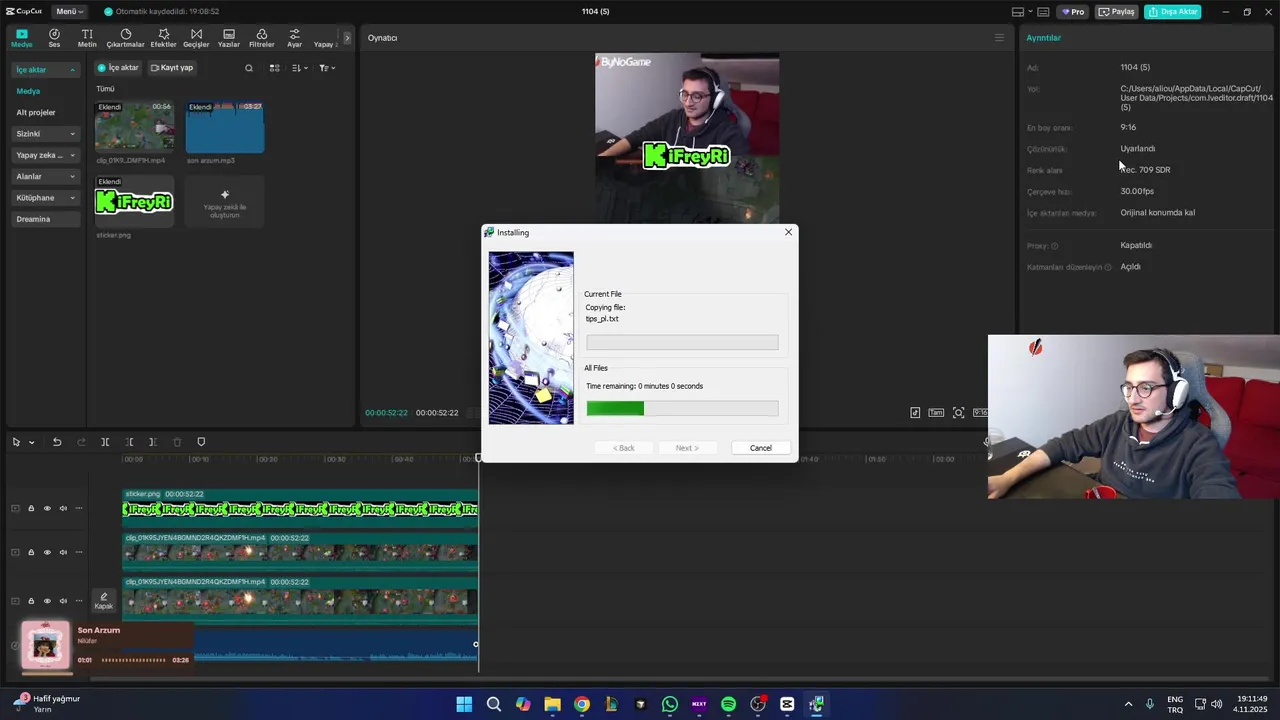
Task: Open the media sort dropdown
Action: [x=300, y=68]
